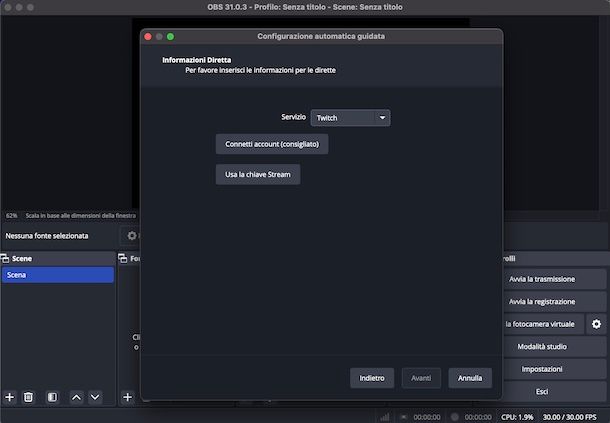Click Connetti account (consigliato) button

coord(272,144)
